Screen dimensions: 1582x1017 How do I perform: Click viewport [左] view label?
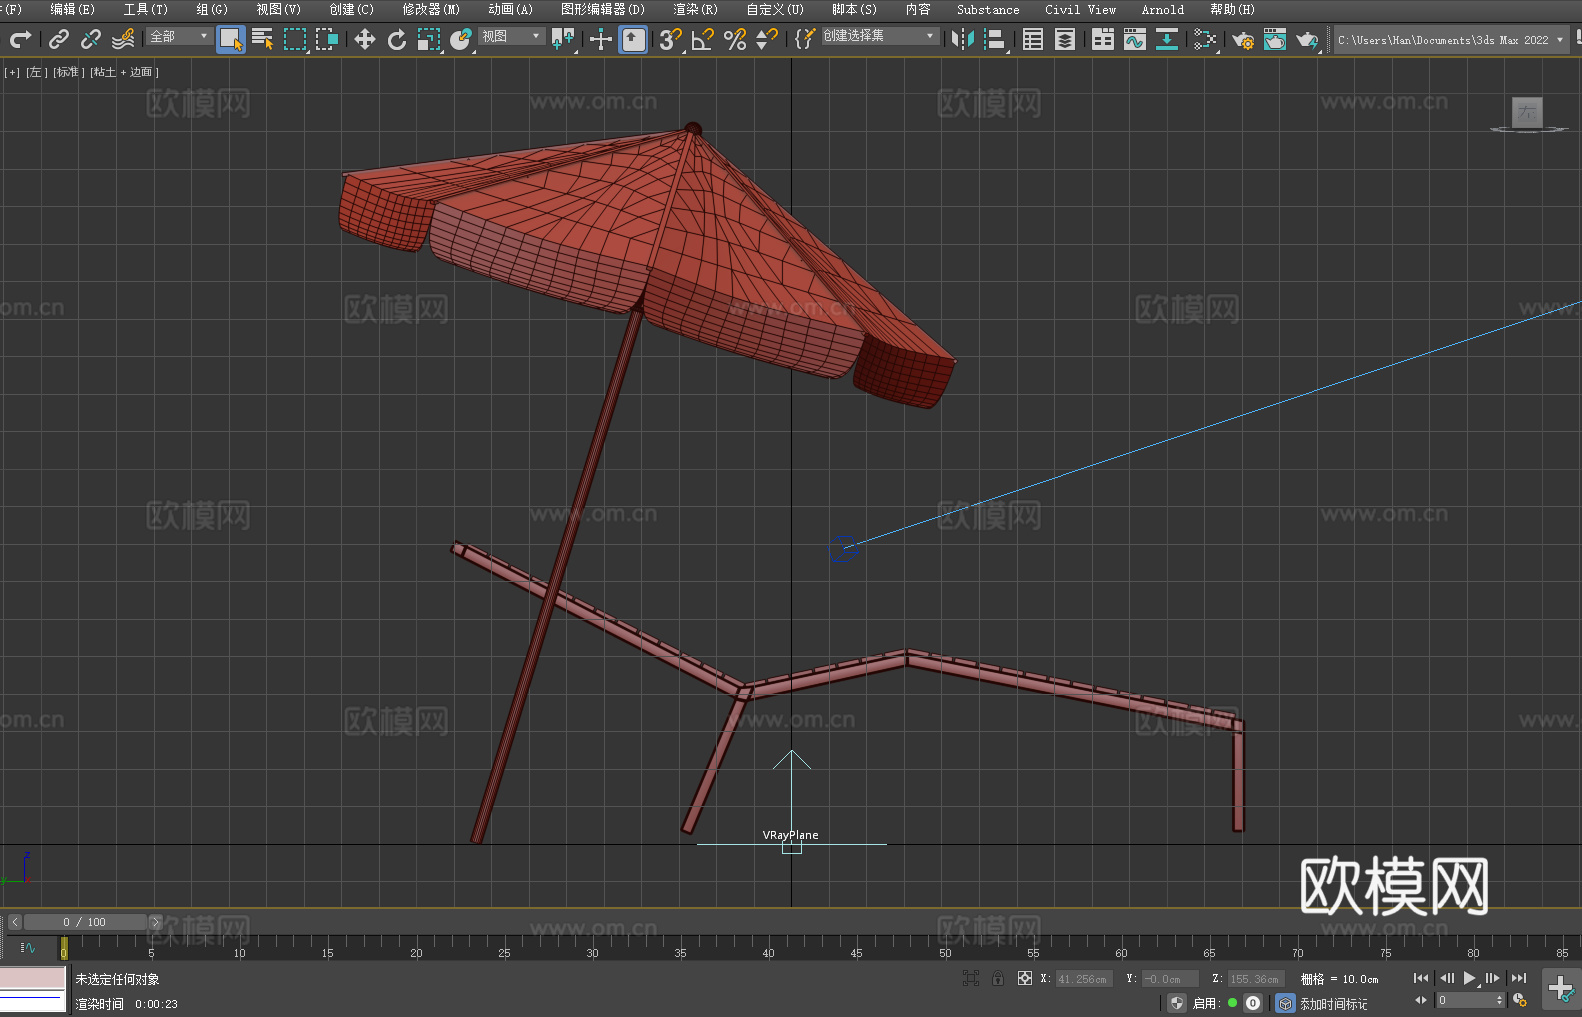[x=36, y=72]
